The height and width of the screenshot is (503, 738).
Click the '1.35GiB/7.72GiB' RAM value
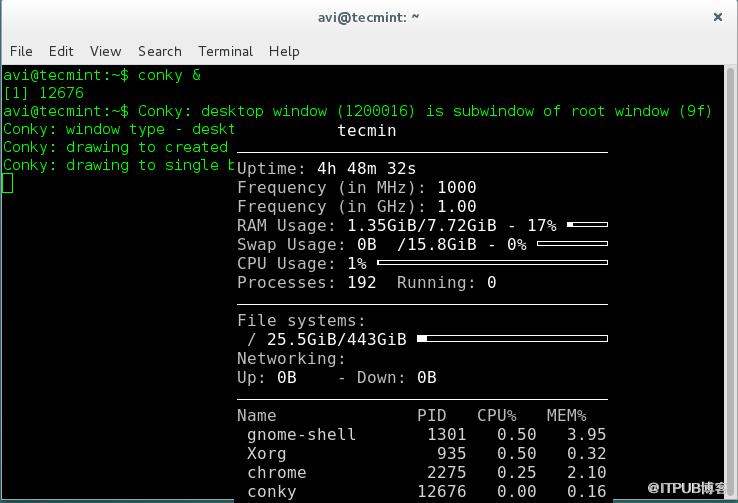coord(422,225)
